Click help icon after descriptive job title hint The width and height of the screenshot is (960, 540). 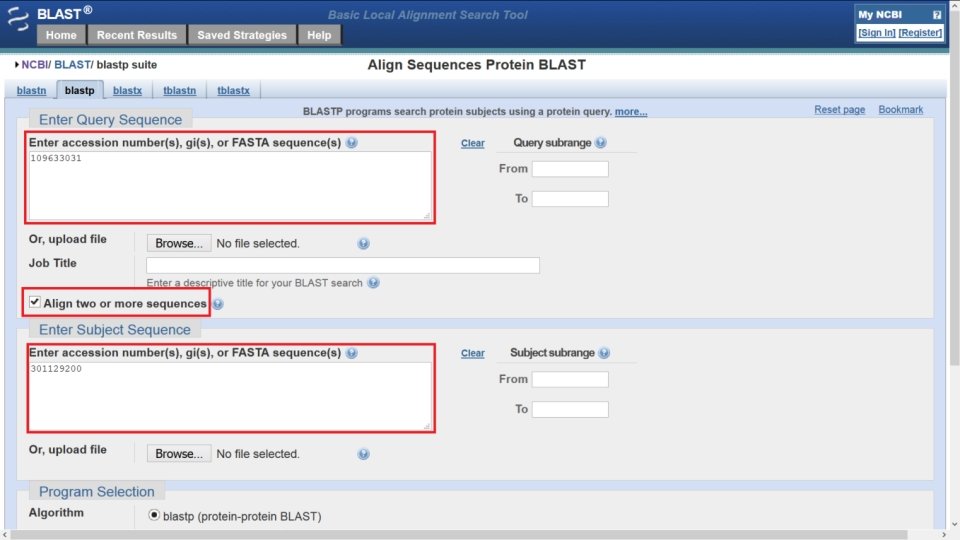373,283
